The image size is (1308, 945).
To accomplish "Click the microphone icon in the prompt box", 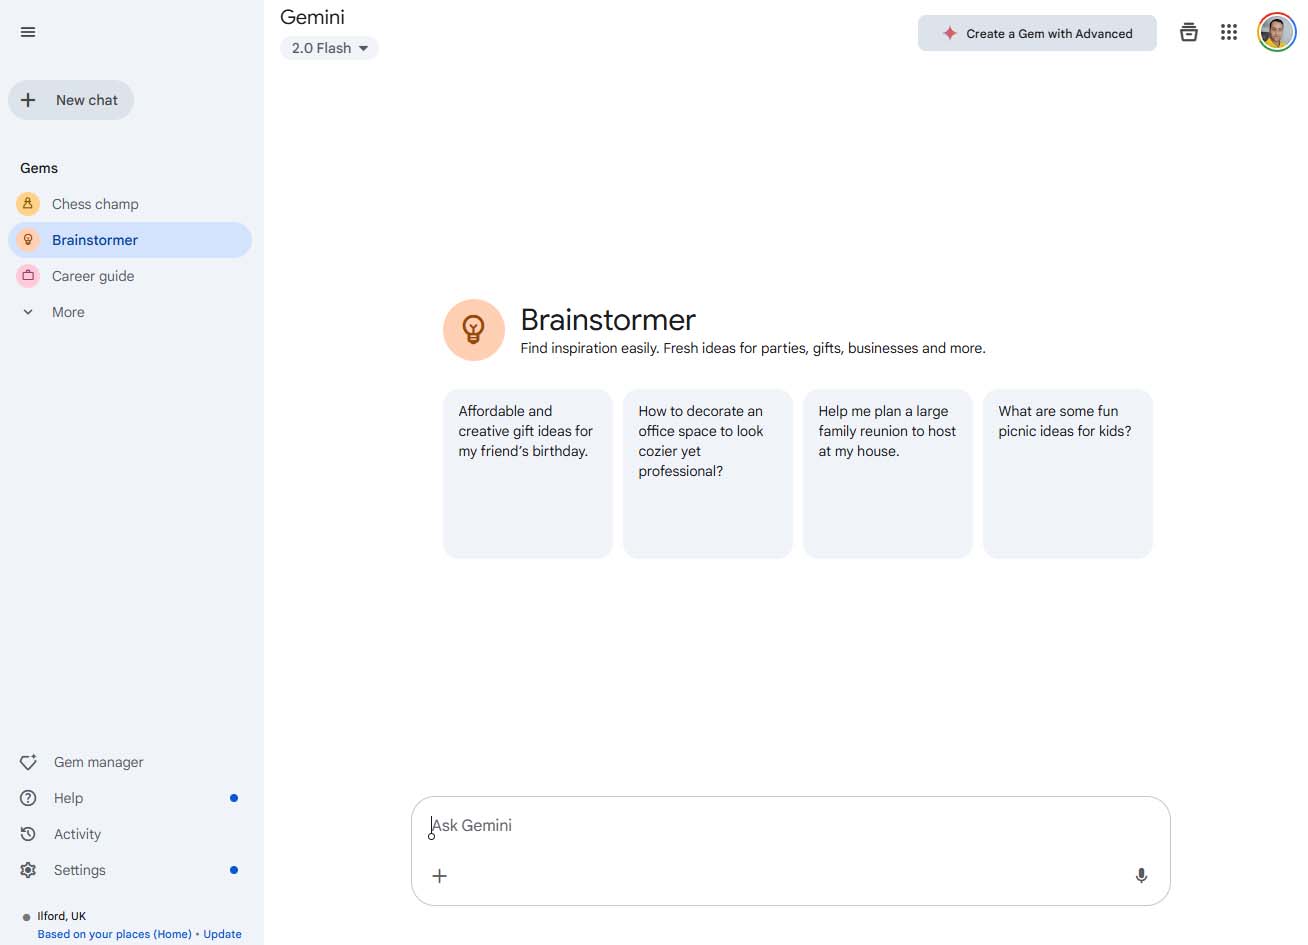I will pos(1141,876).
